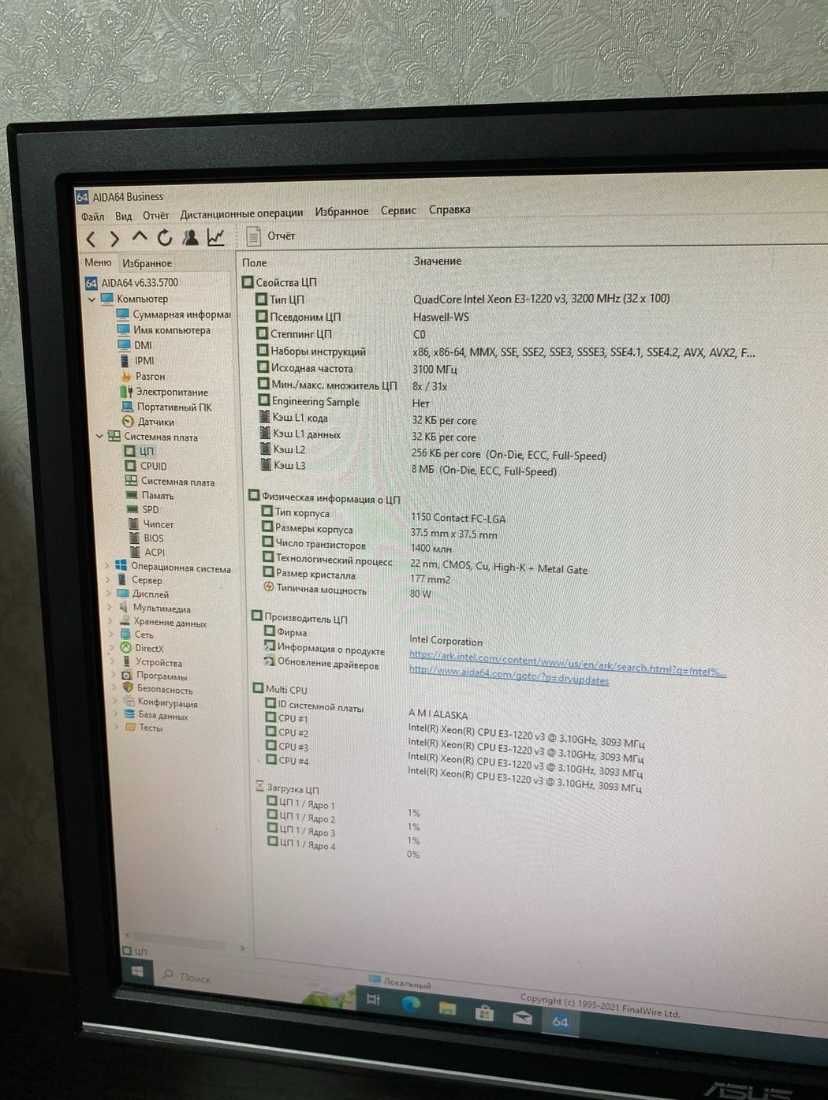Open Системная плата child item
Image resolution: width=828 pixels, height=1100 pixels.
click(x=170, y=481)
